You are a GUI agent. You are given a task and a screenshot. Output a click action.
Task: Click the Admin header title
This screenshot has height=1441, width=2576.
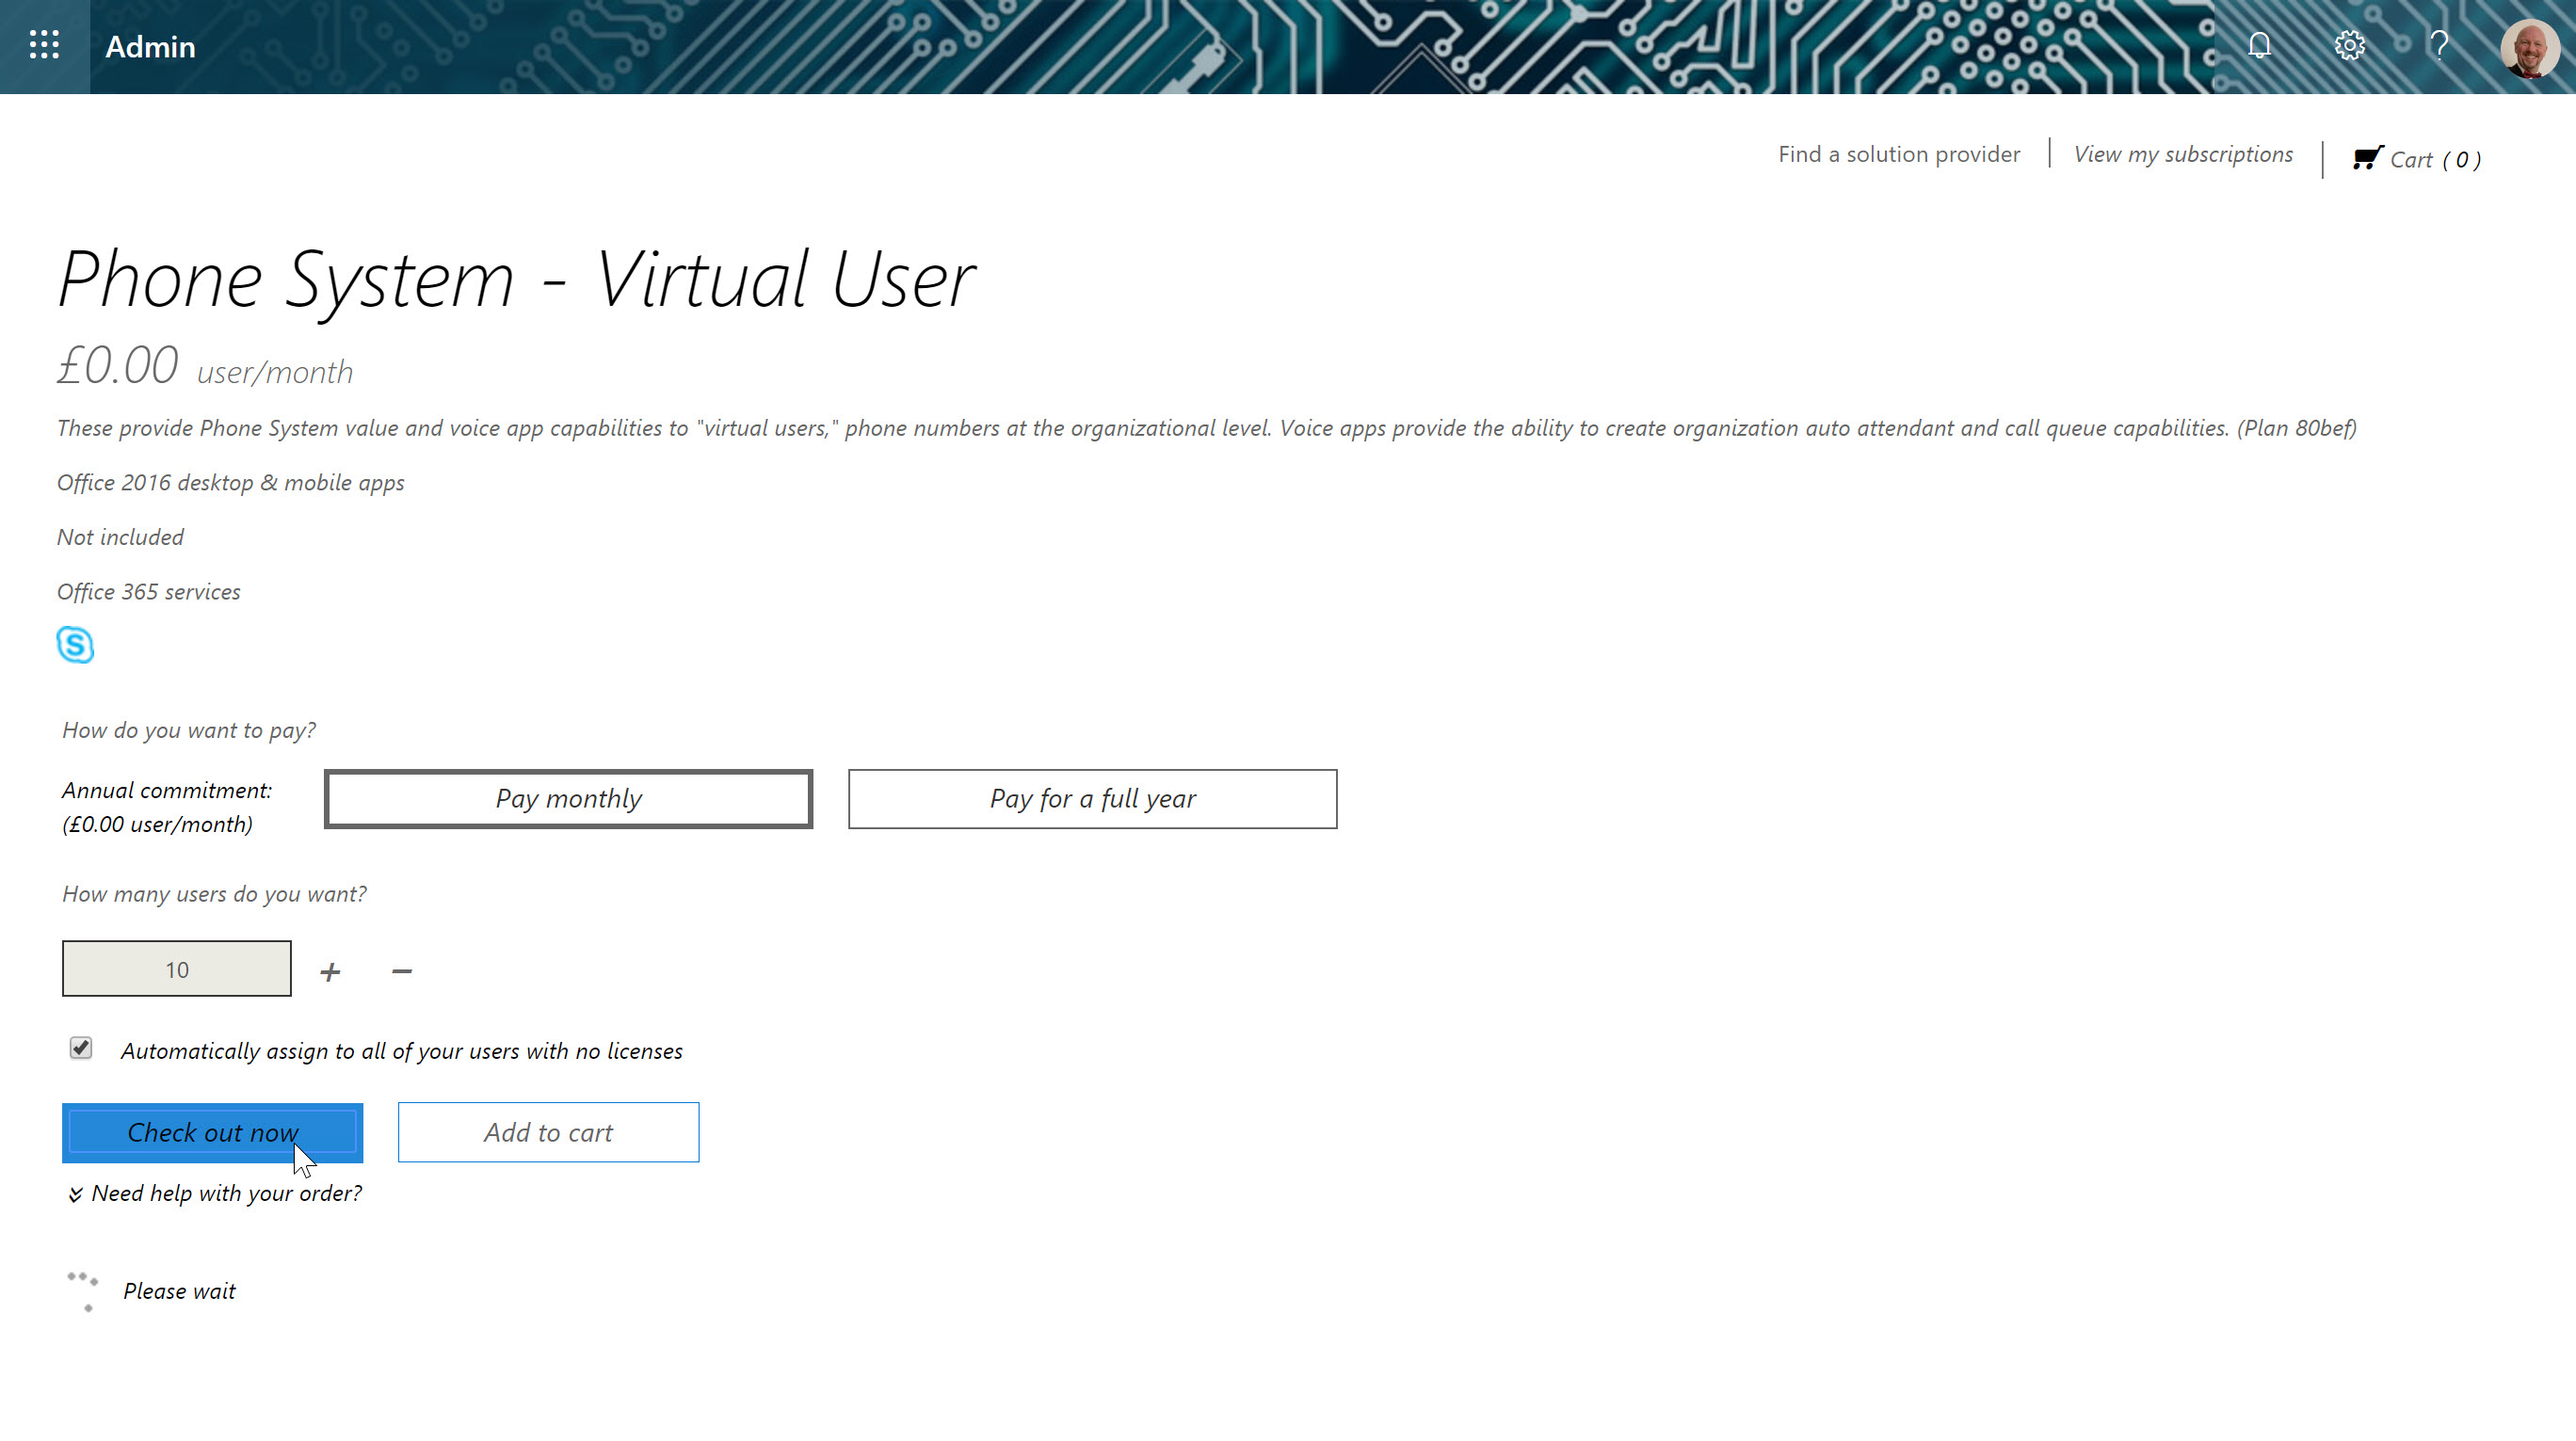tap(150, 47)
